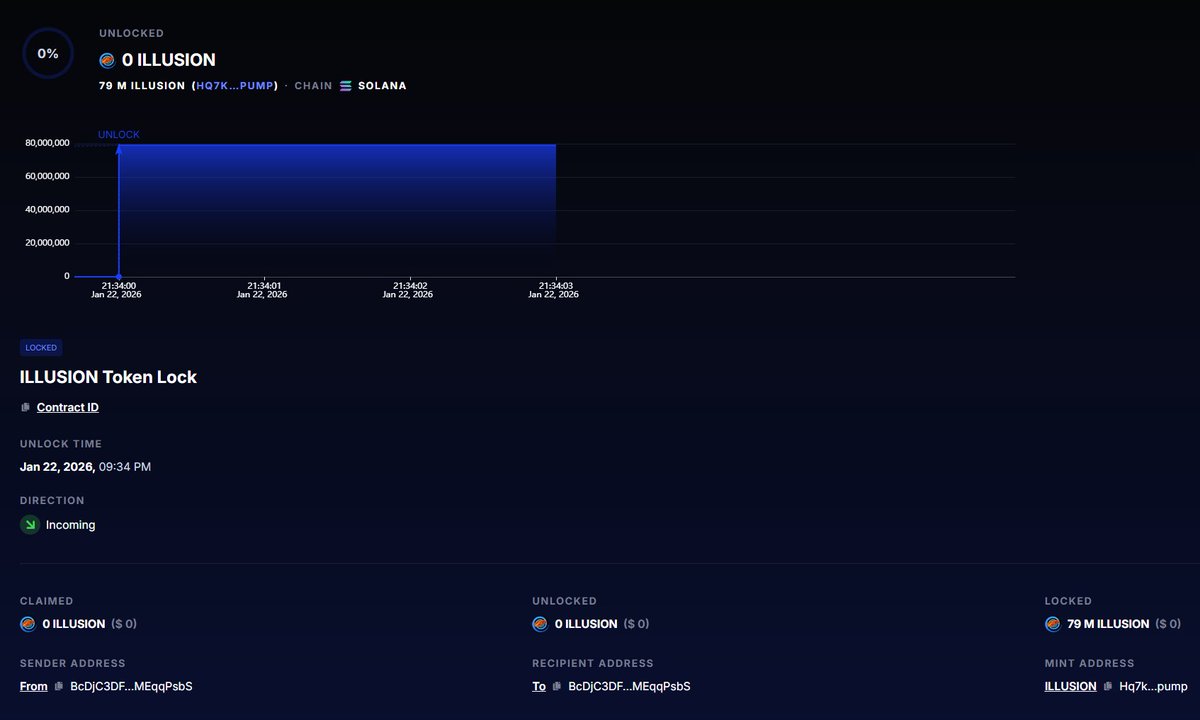This screenshot has height=720, width=1200.
Task: Open the ILLUSION mint address link
Action: pyautogui.click(x=1071, y=687)
